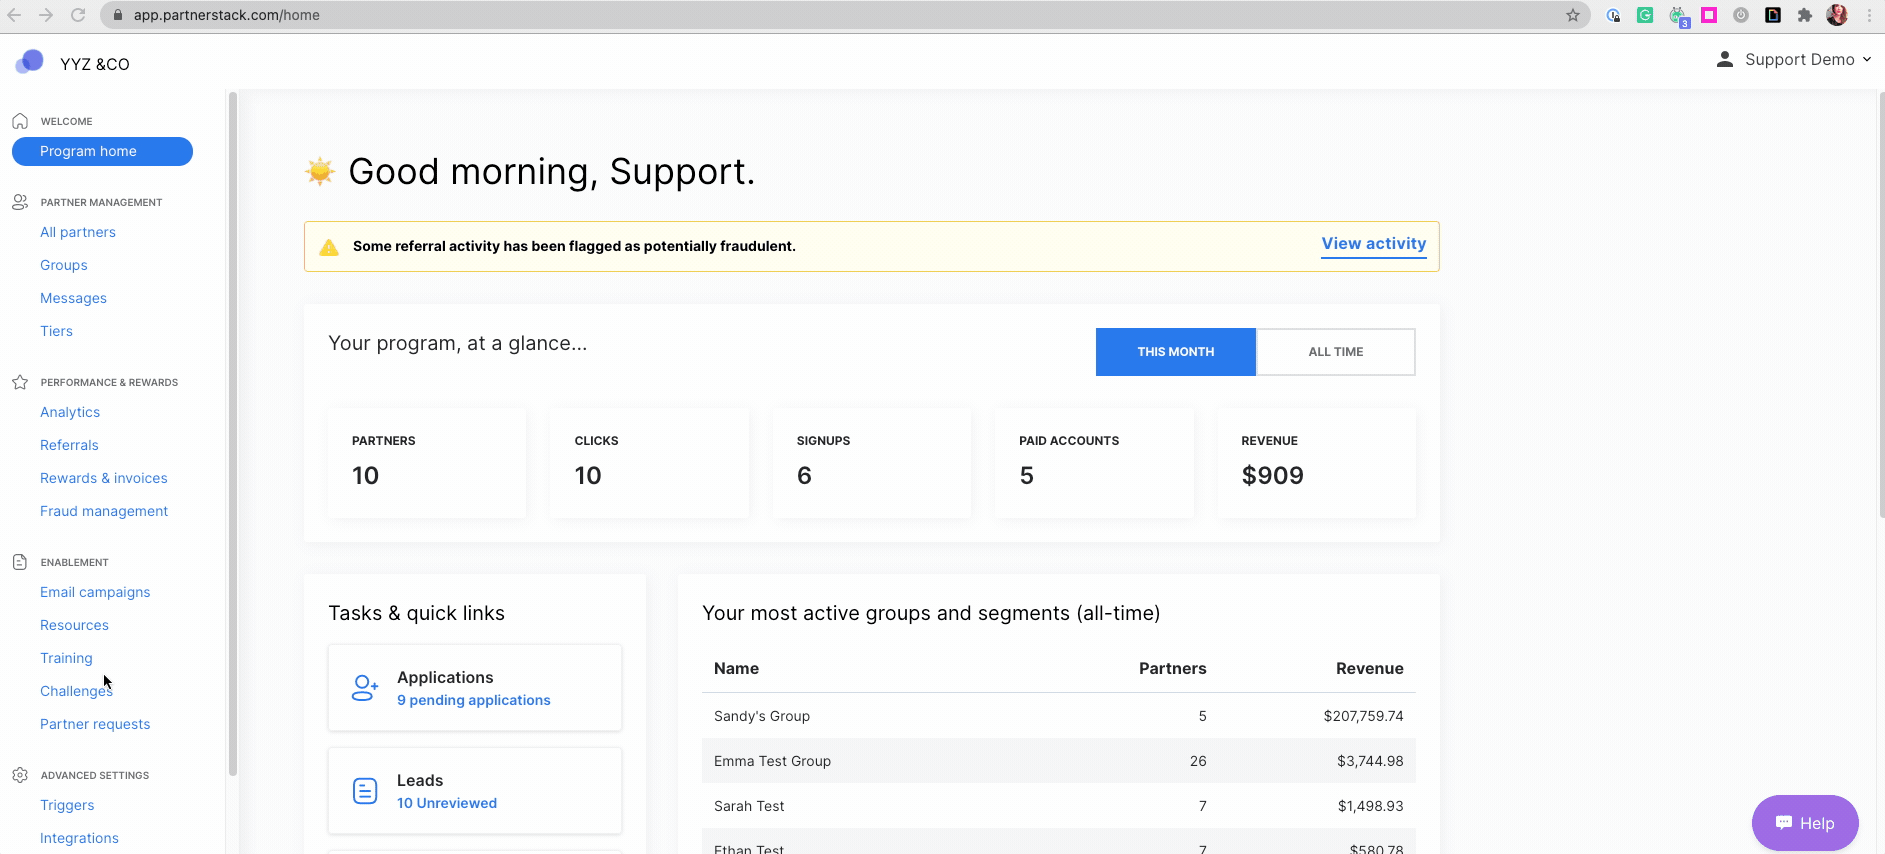Go to Rewards & invoices
Viewport: 1885px width, 854px height.
(x=104, y=478)
